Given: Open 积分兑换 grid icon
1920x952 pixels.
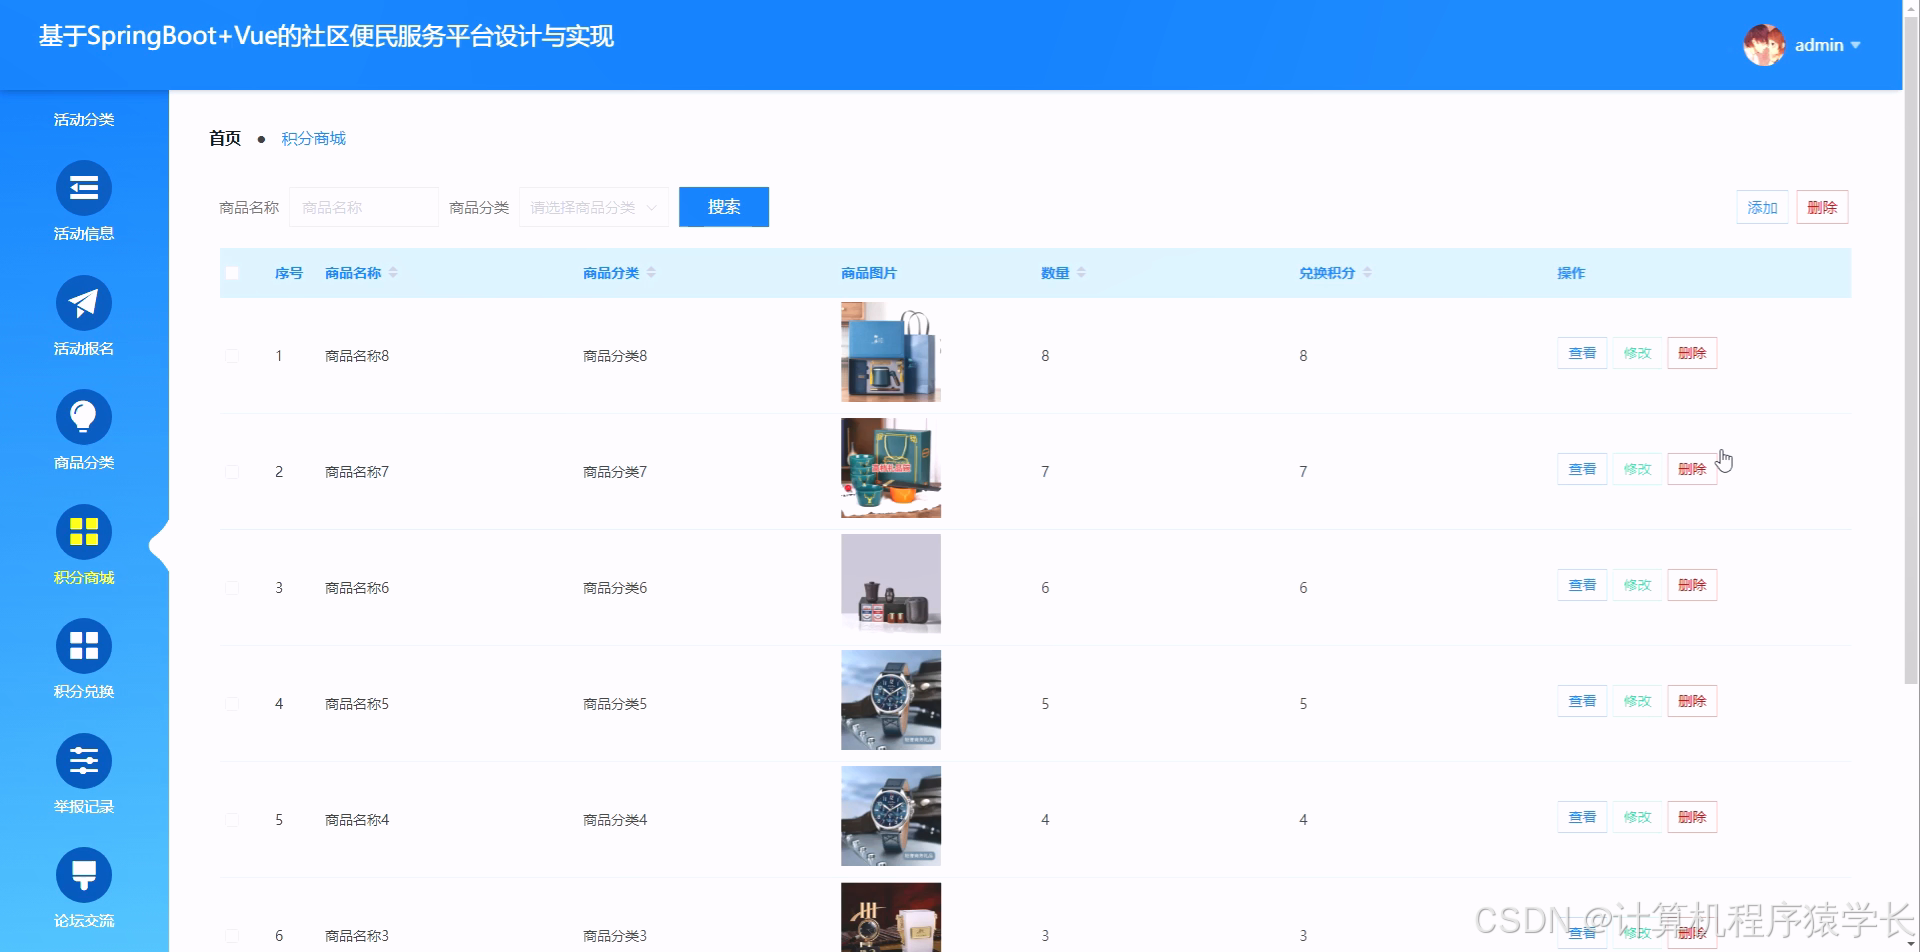Looking at the screenshot, I should pyautogui.click(x=84, y=646).
